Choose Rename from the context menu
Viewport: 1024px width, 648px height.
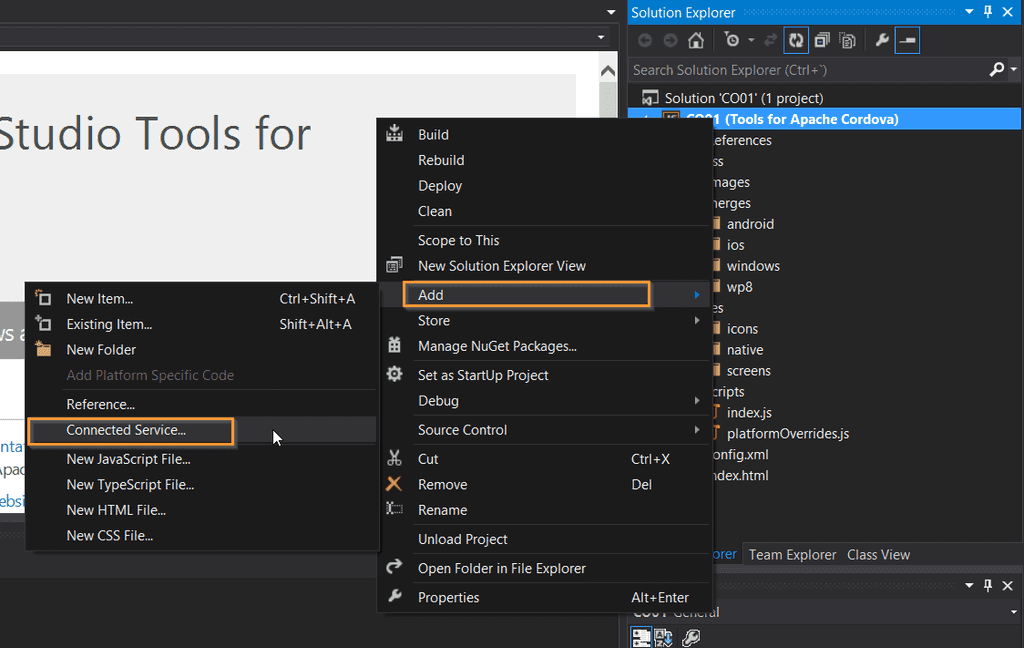pos(543,510)
